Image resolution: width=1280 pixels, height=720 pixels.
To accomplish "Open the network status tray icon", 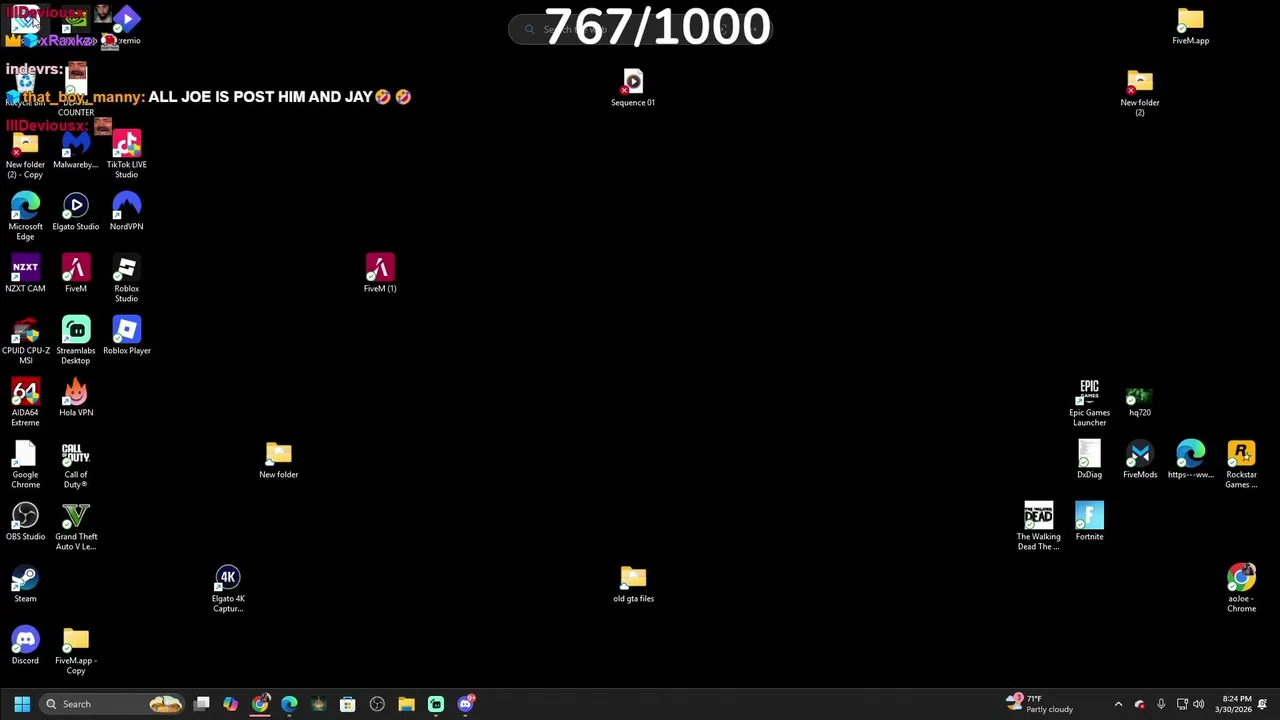I will tap(1182, 704).
